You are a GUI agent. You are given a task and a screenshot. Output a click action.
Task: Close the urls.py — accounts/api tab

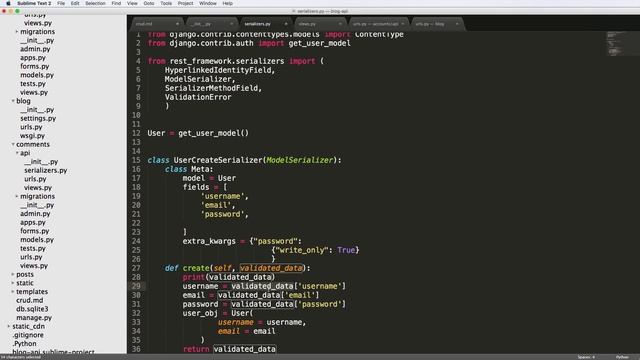click(x=402, y=24)
